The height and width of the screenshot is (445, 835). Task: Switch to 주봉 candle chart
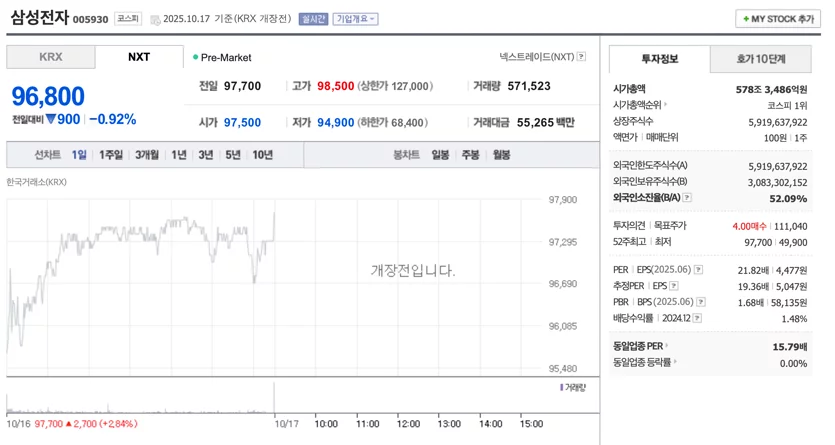[470, 155]
